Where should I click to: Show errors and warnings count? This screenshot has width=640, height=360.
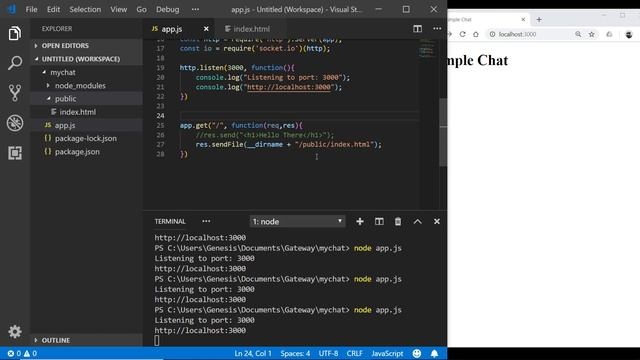point(22,353)
